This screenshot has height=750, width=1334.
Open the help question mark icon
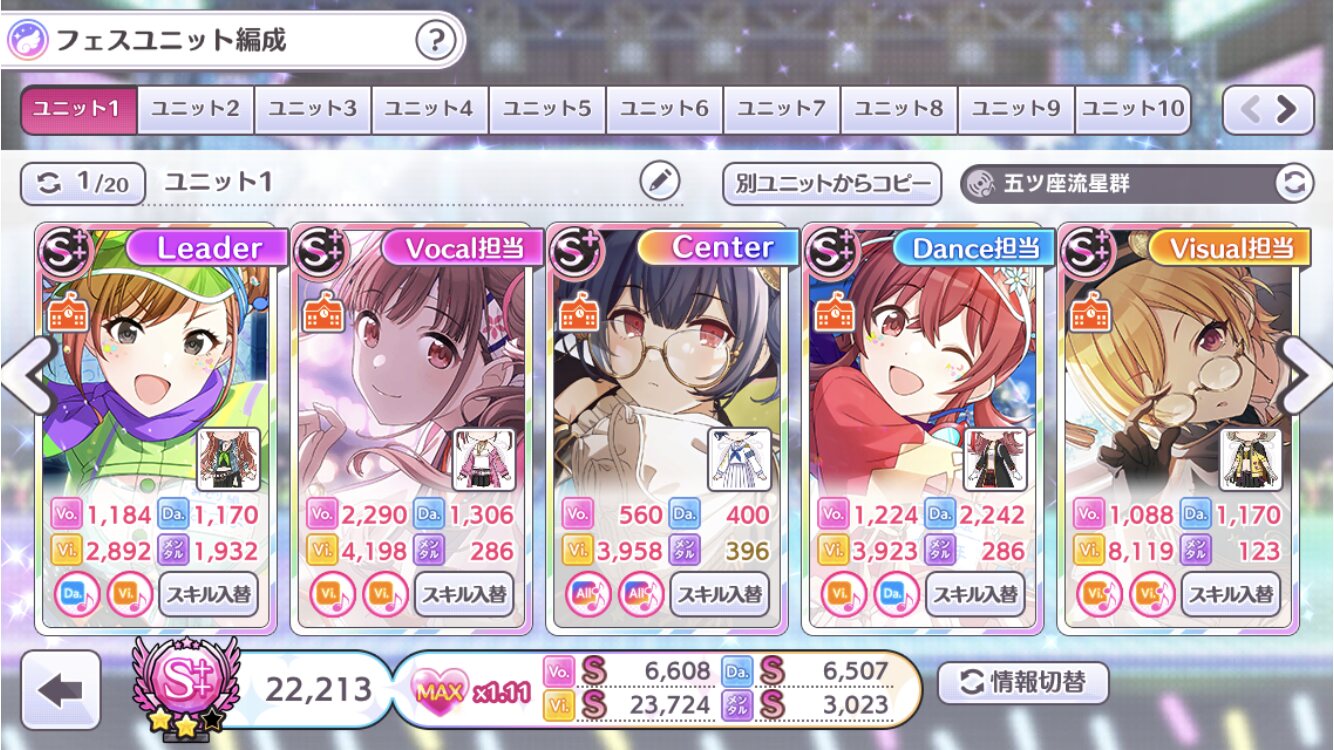tap(436, 41)
